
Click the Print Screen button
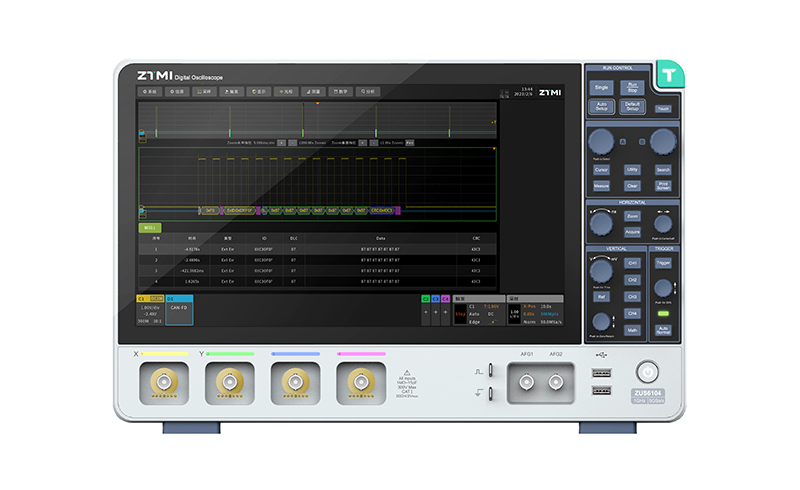663,186
